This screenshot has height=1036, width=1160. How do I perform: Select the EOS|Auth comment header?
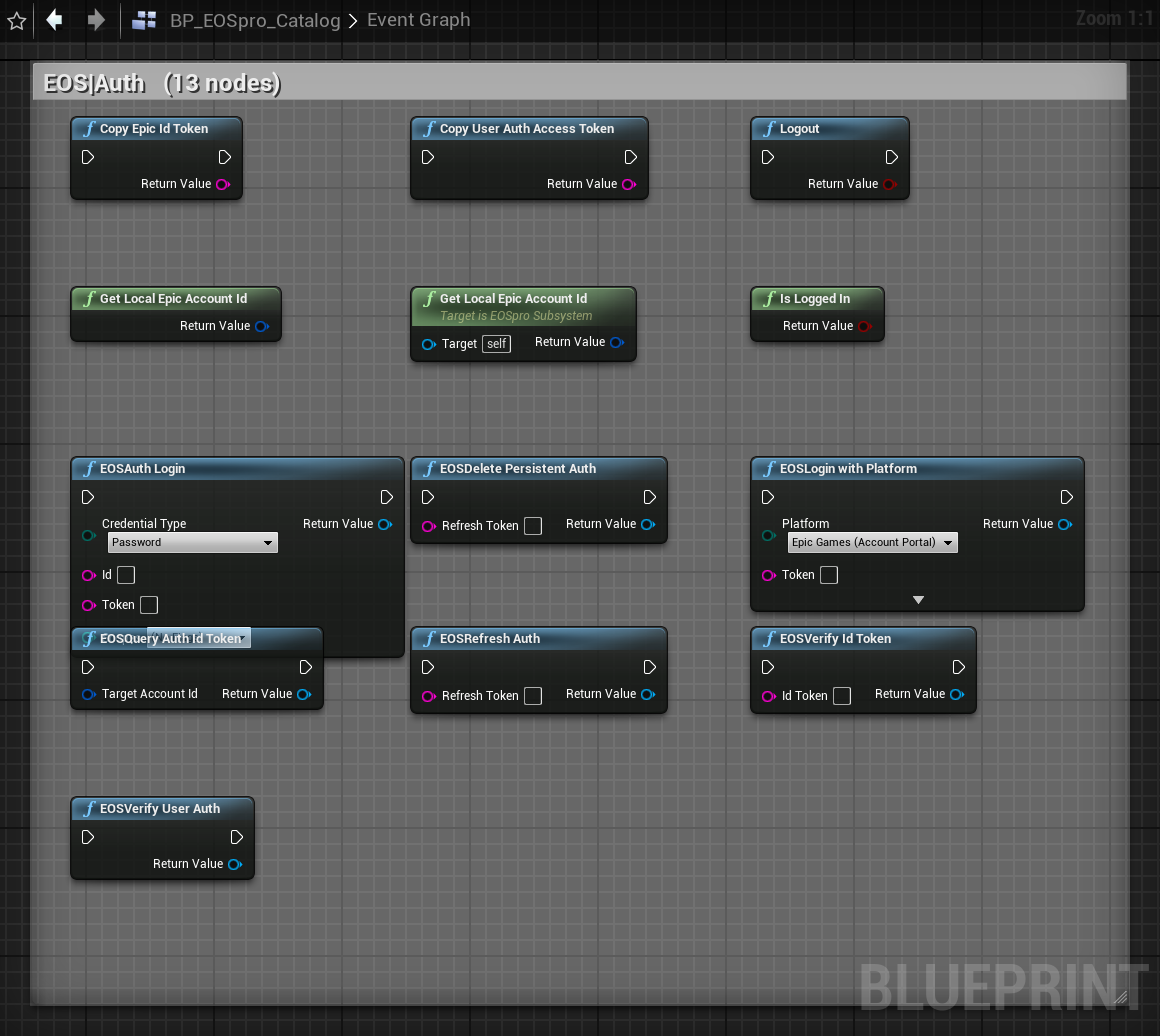click(579, 82)
